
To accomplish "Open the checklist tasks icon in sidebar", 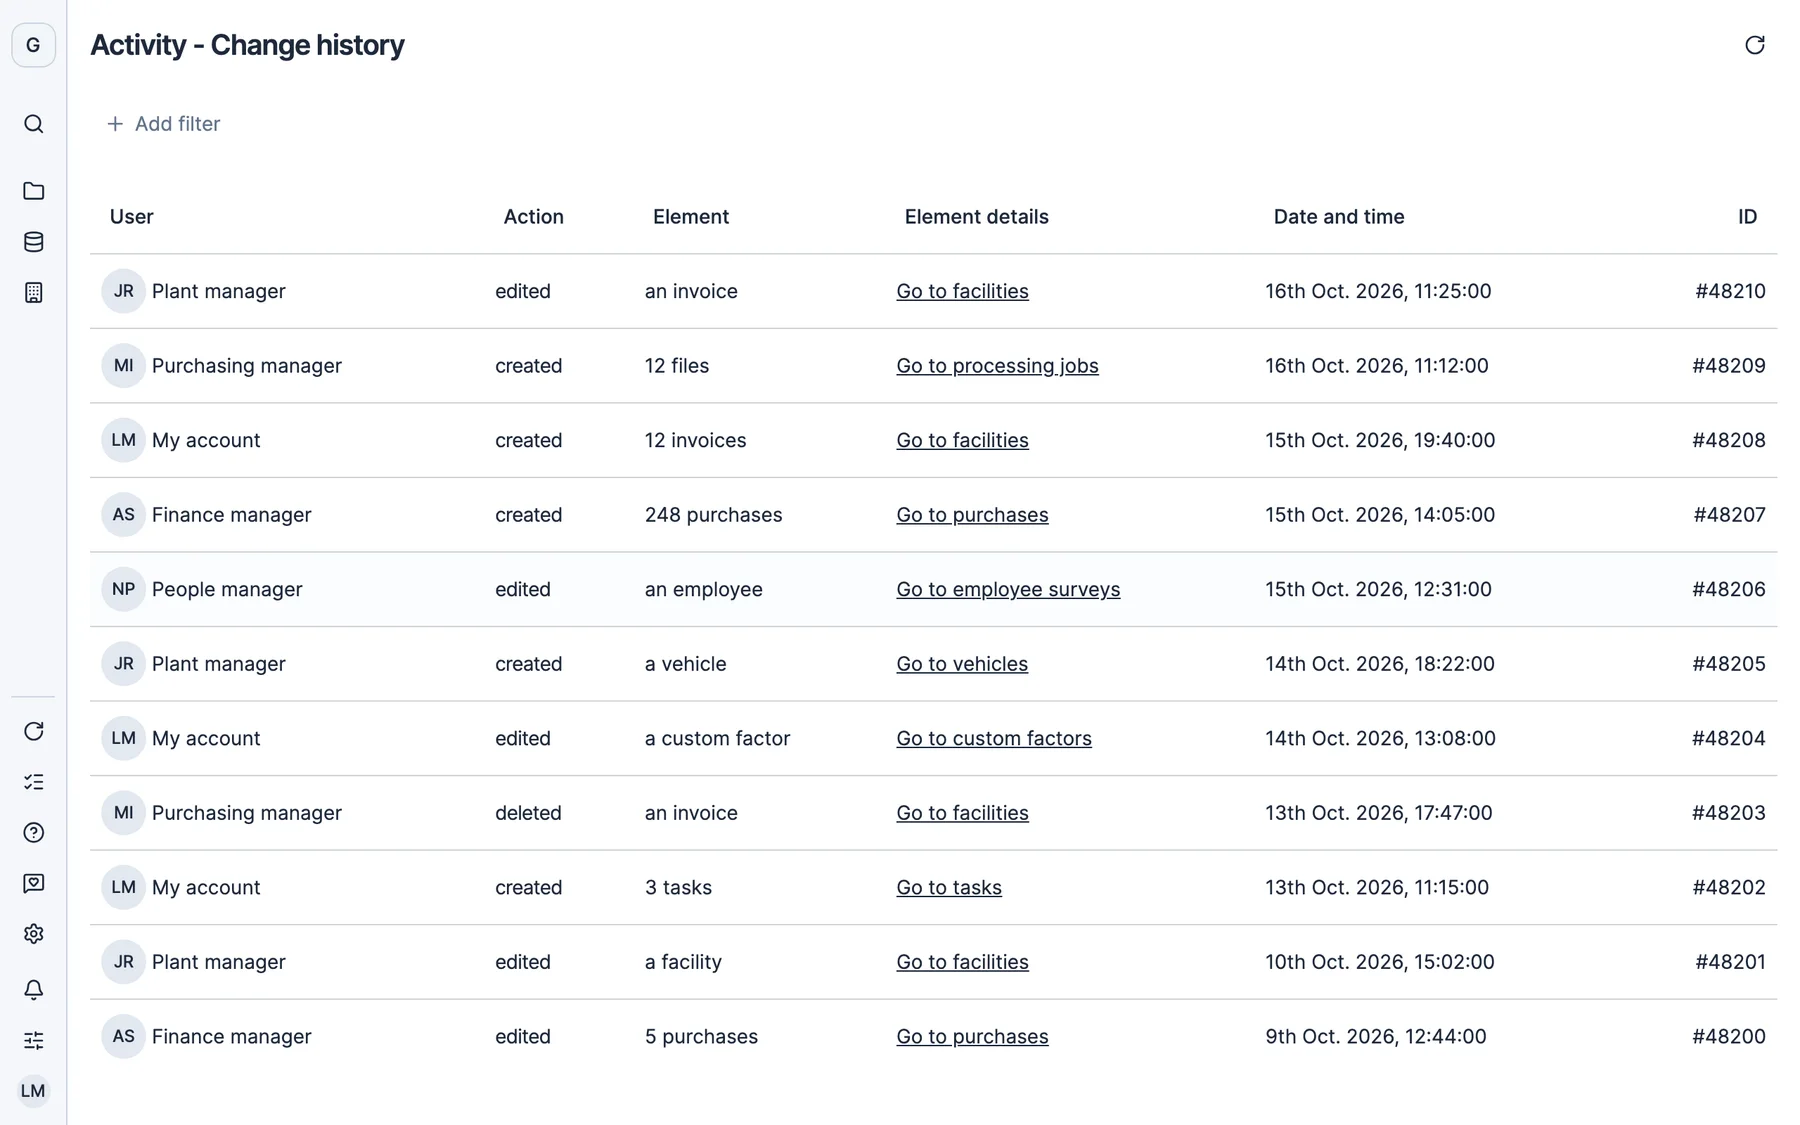I will coord(33,782).
